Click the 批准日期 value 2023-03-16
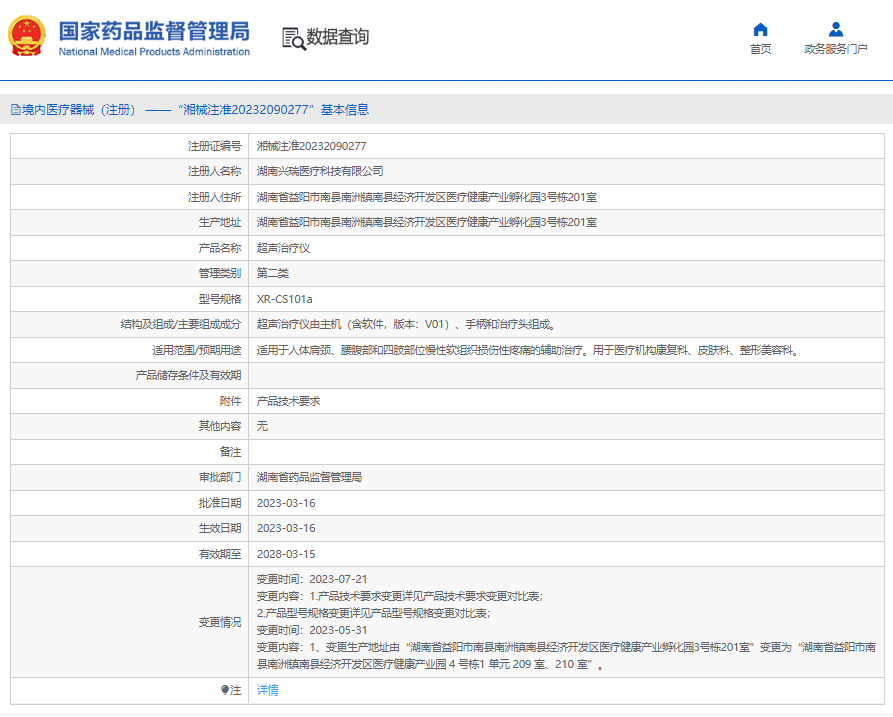Screen dimensions: 893x717 tap(286, 503)
